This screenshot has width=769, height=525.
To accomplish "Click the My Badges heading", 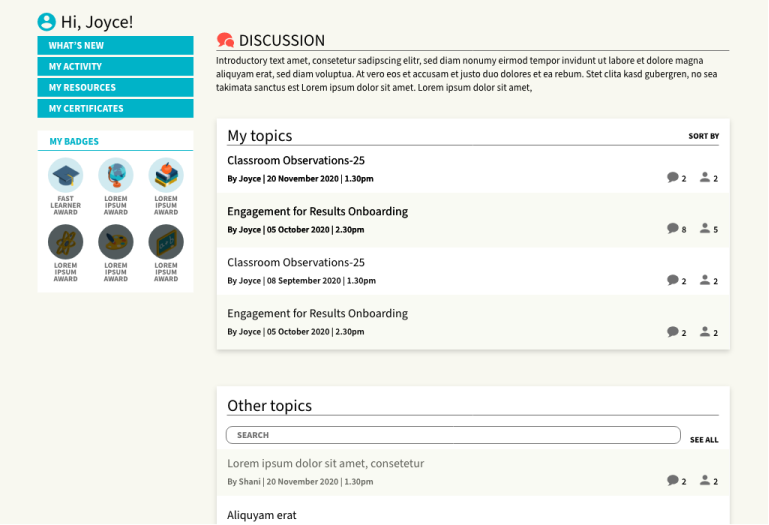I will pyautogui.click(x=74, y=142).
